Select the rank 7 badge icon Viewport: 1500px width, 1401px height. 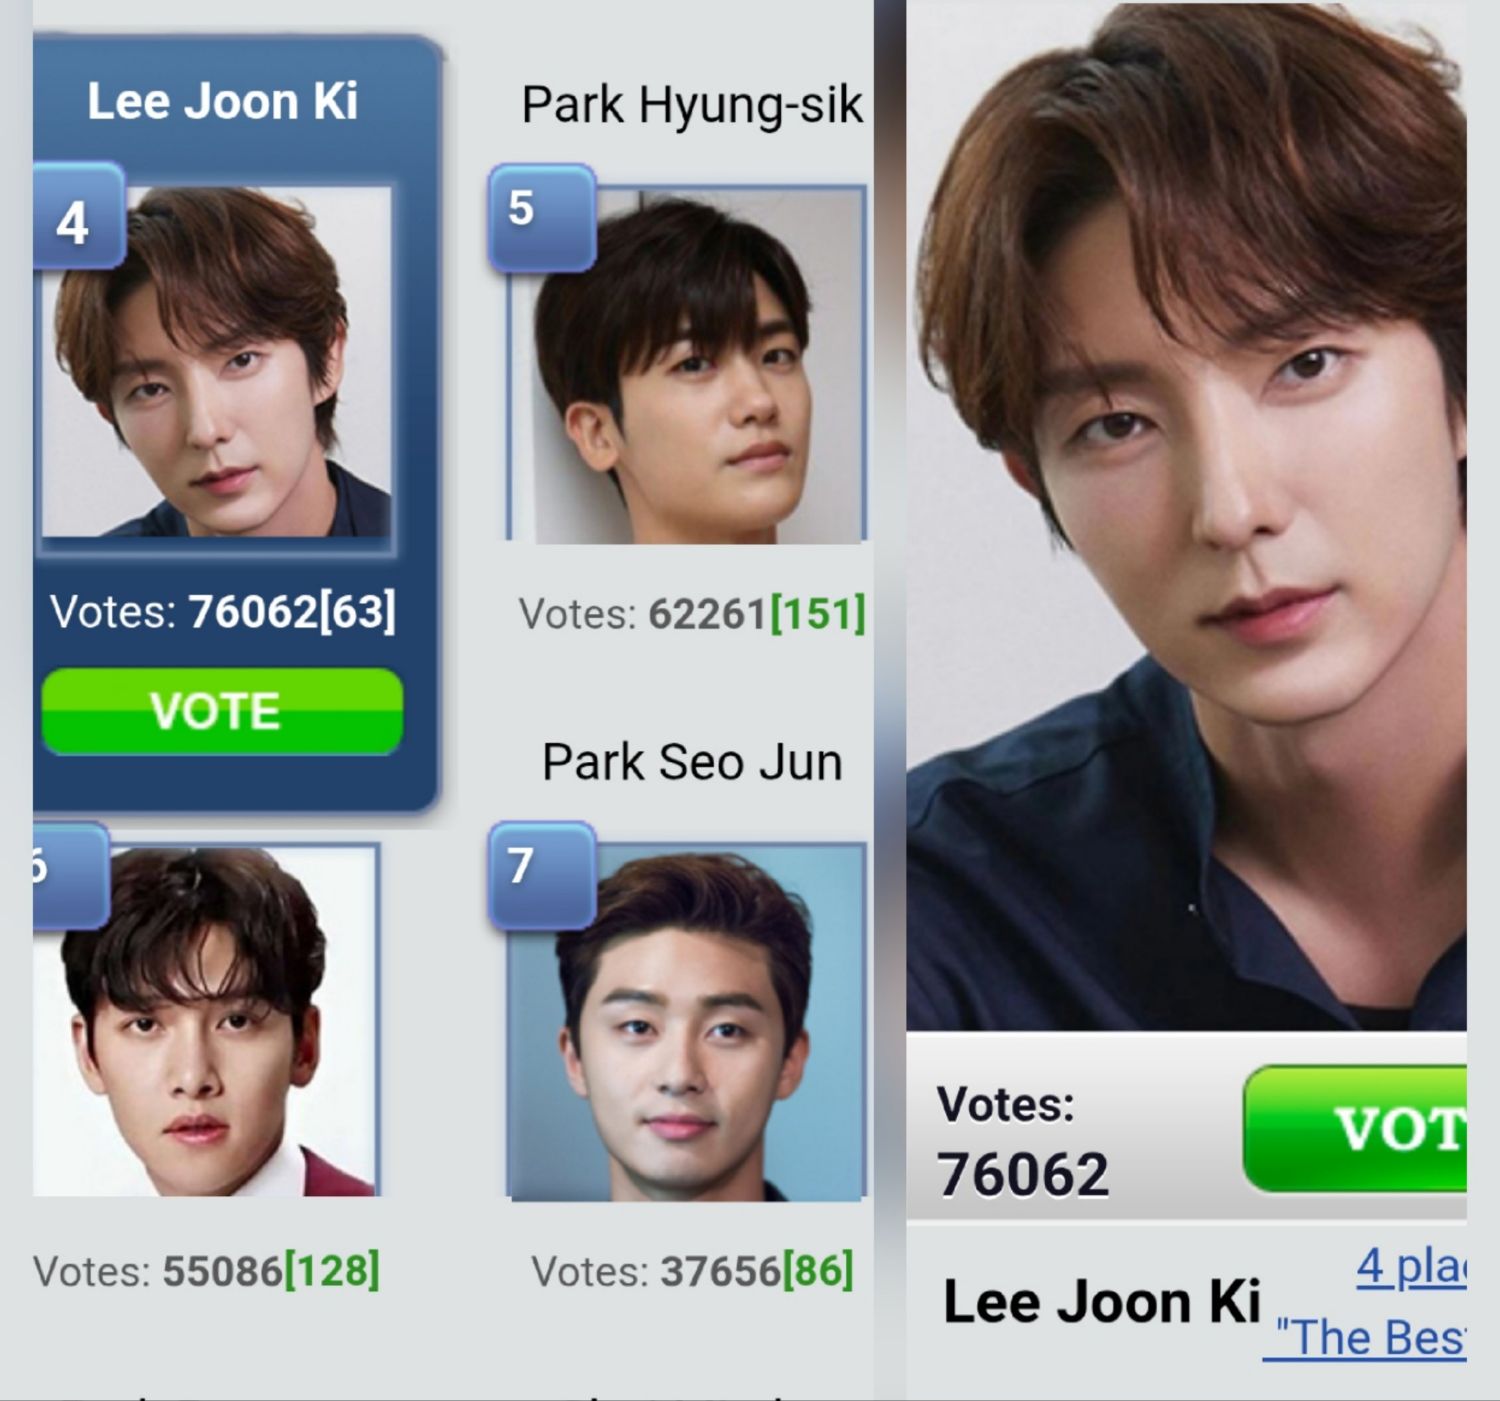(542, 875)
